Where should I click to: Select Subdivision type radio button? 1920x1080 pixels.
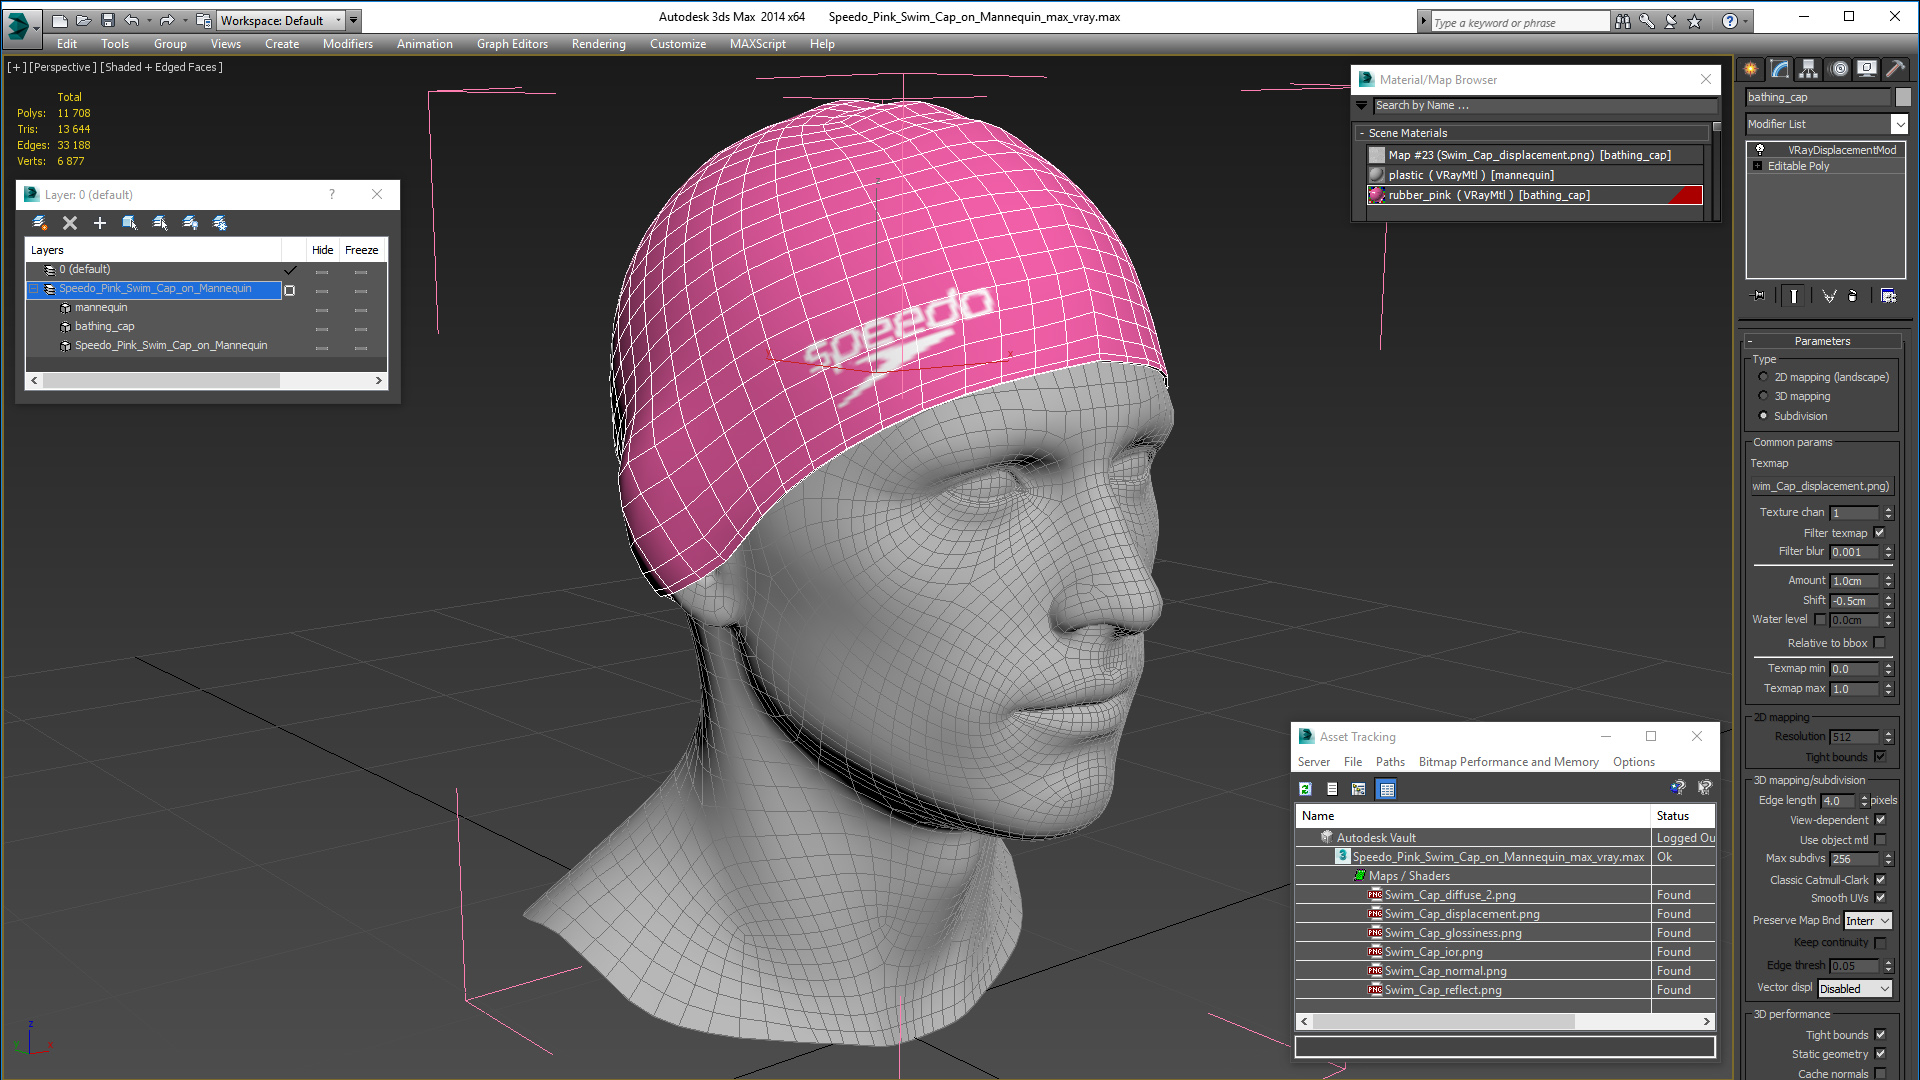pyautogui.click(x=1763, y=416)
